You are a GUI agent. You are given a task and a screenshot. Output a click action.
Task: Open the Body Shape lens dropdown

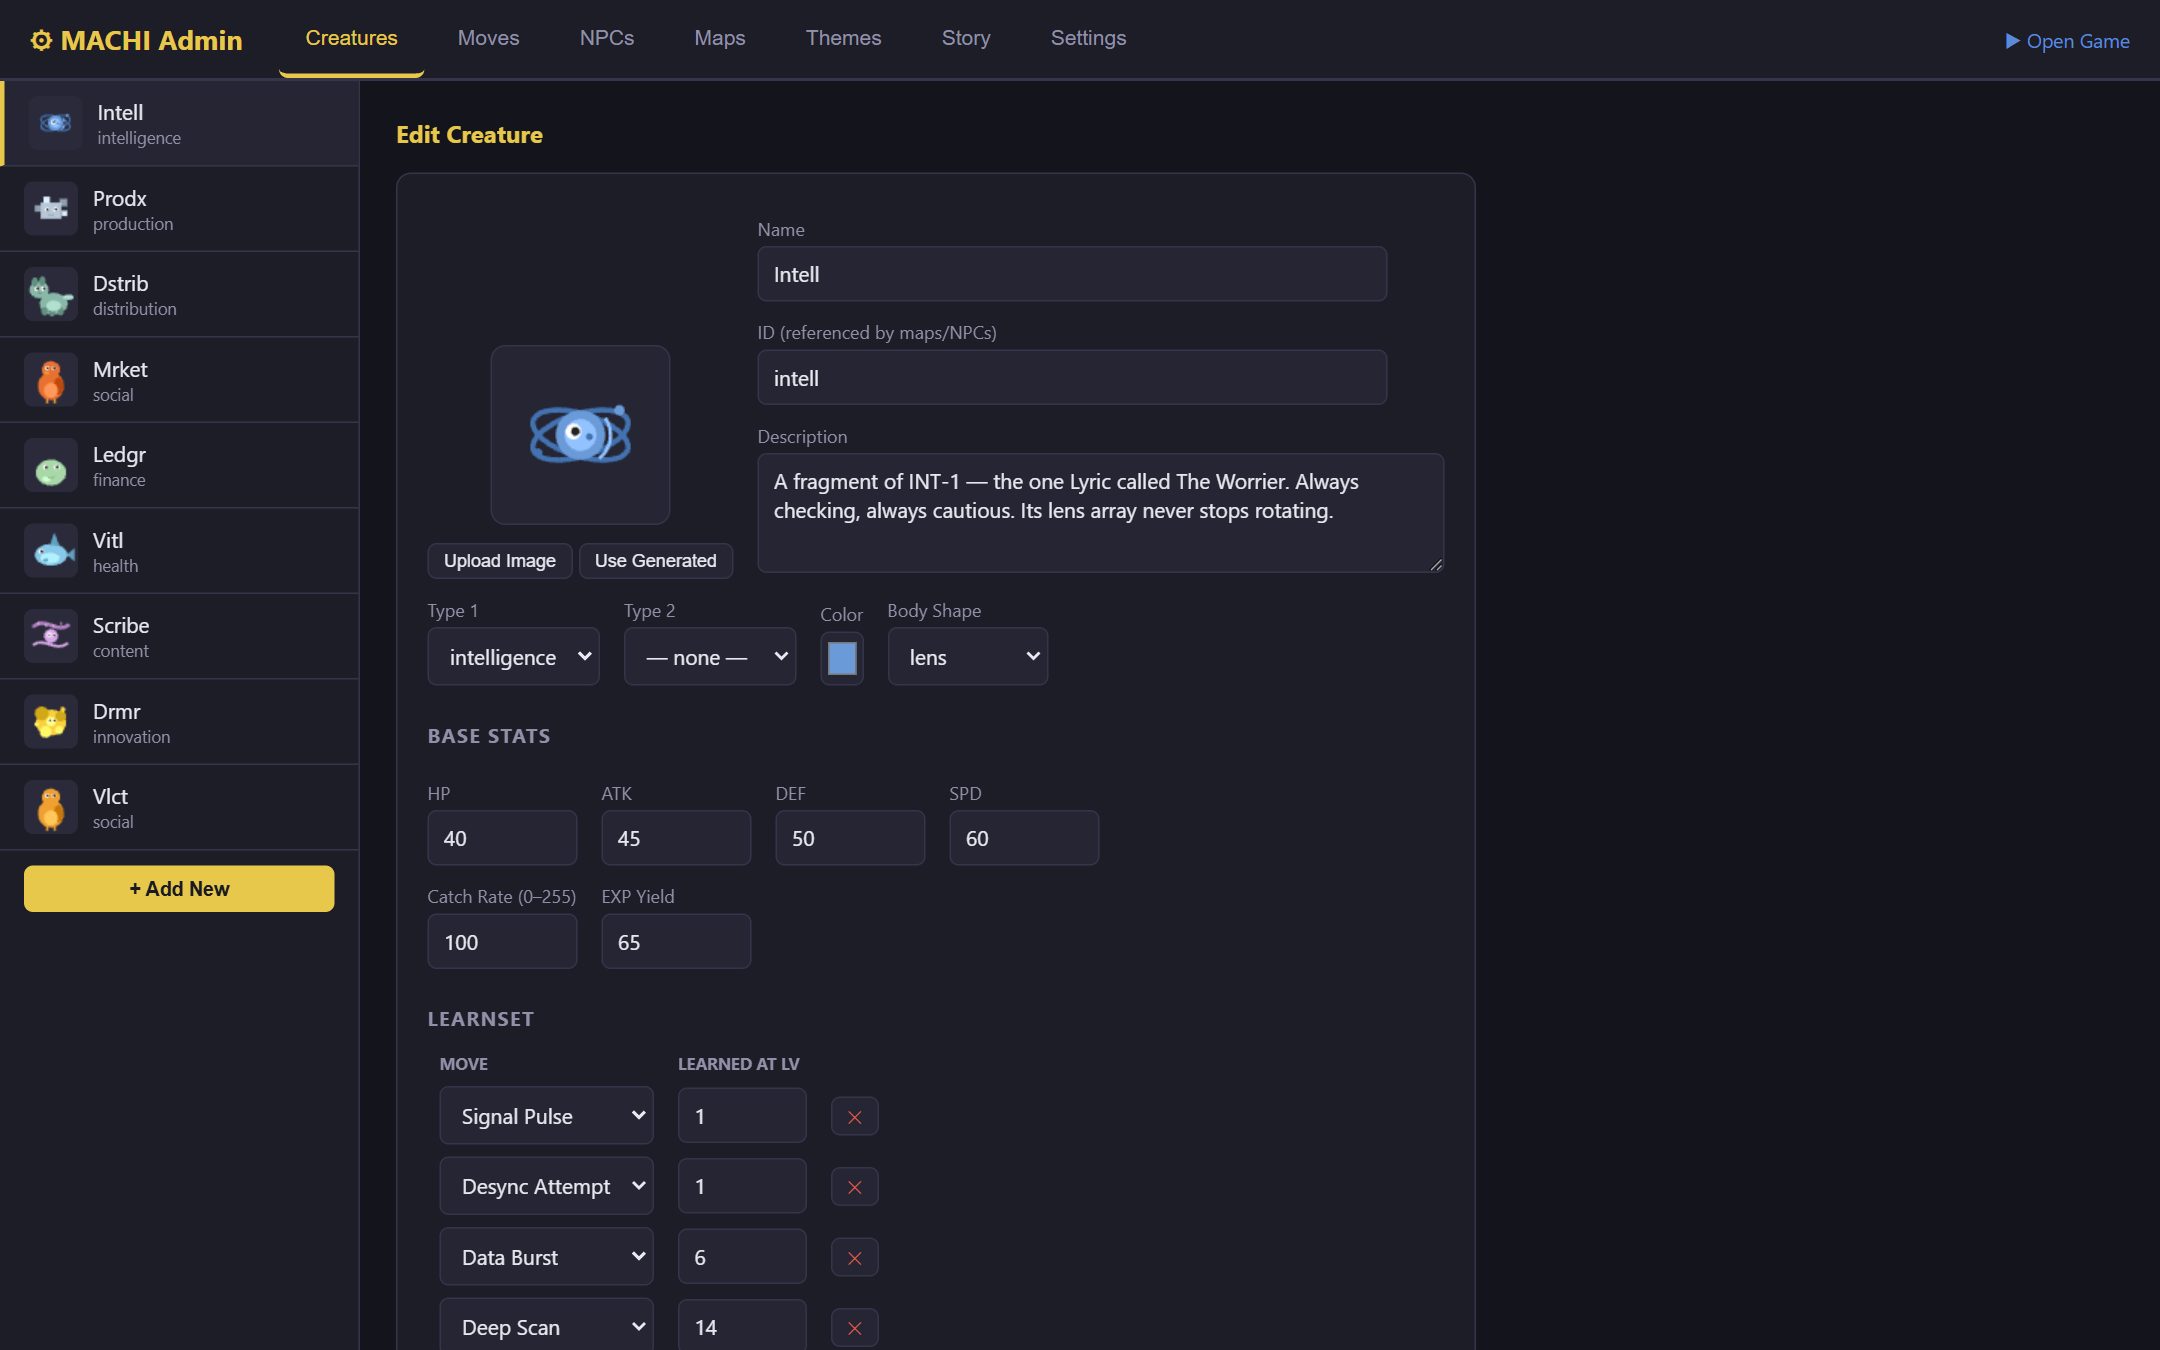point(968,657)
